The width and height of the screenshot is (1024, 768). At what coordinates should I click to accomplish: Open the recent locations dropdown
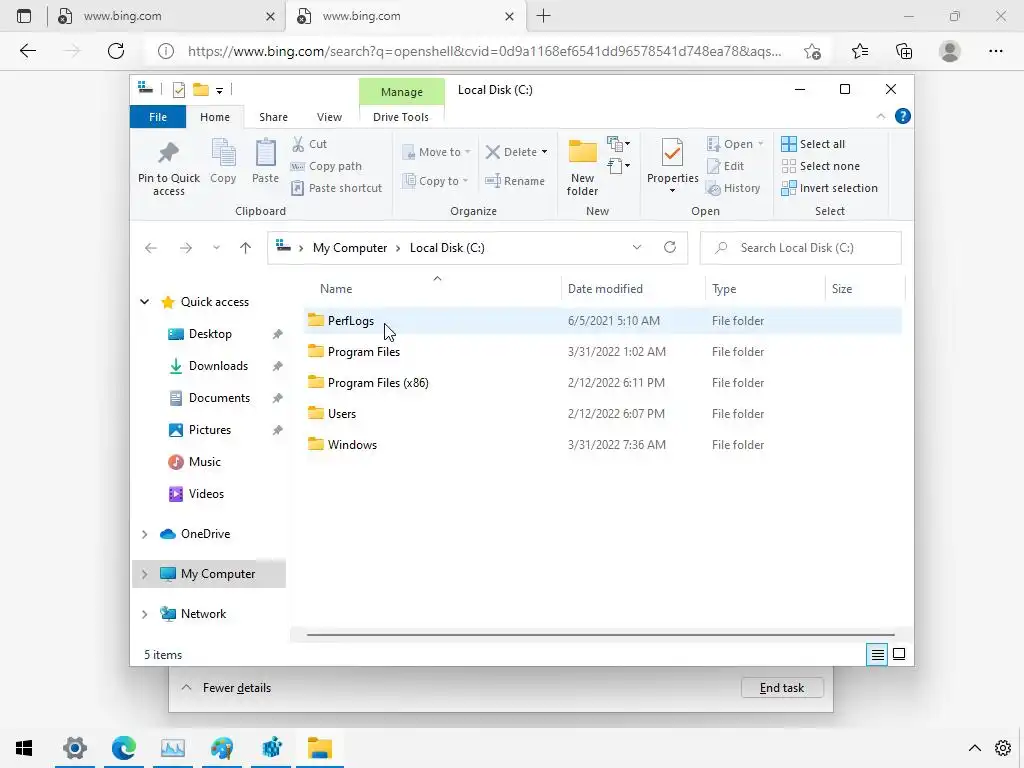tap(216, 248)
